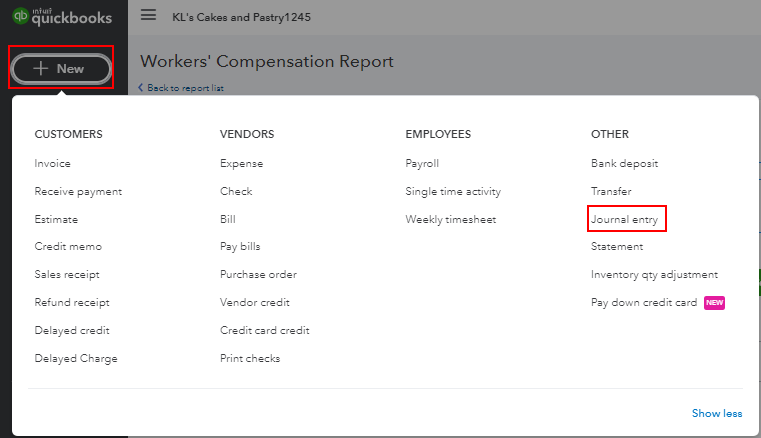Select Payroll under Employees

click(x=422, y=164)
